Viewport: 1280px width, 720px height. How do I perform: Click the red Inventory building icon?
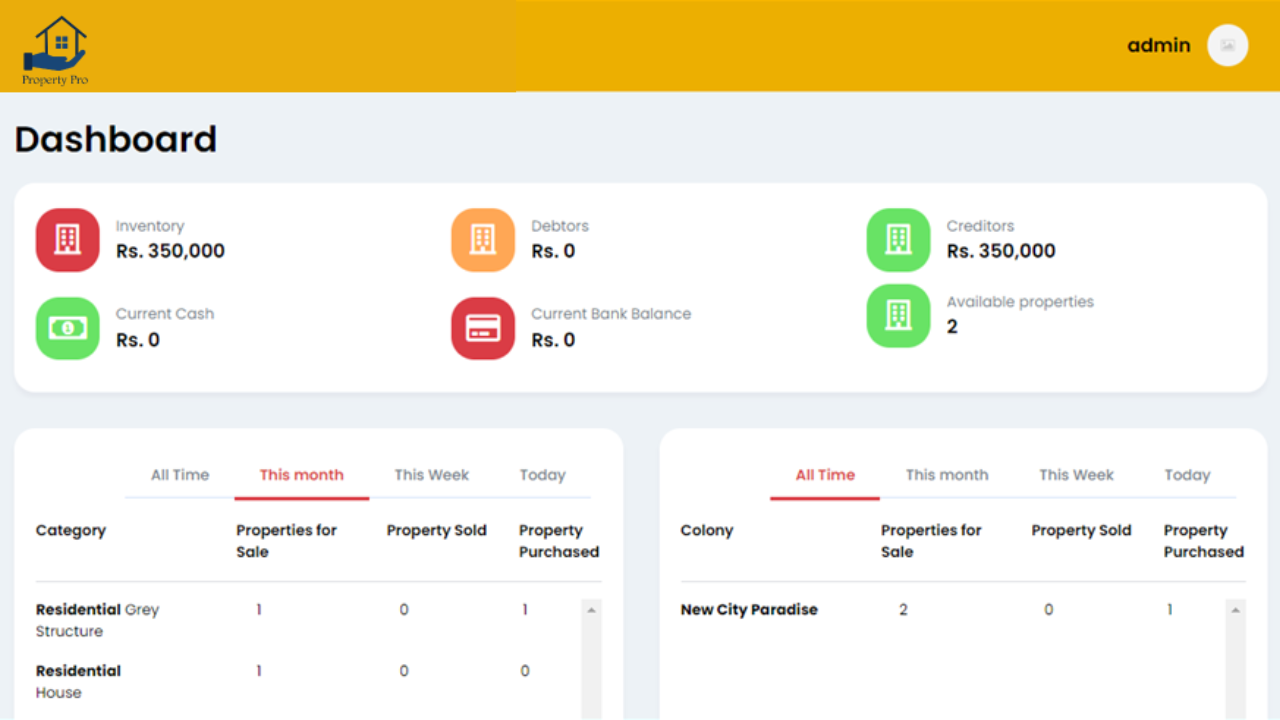[67, 240]
